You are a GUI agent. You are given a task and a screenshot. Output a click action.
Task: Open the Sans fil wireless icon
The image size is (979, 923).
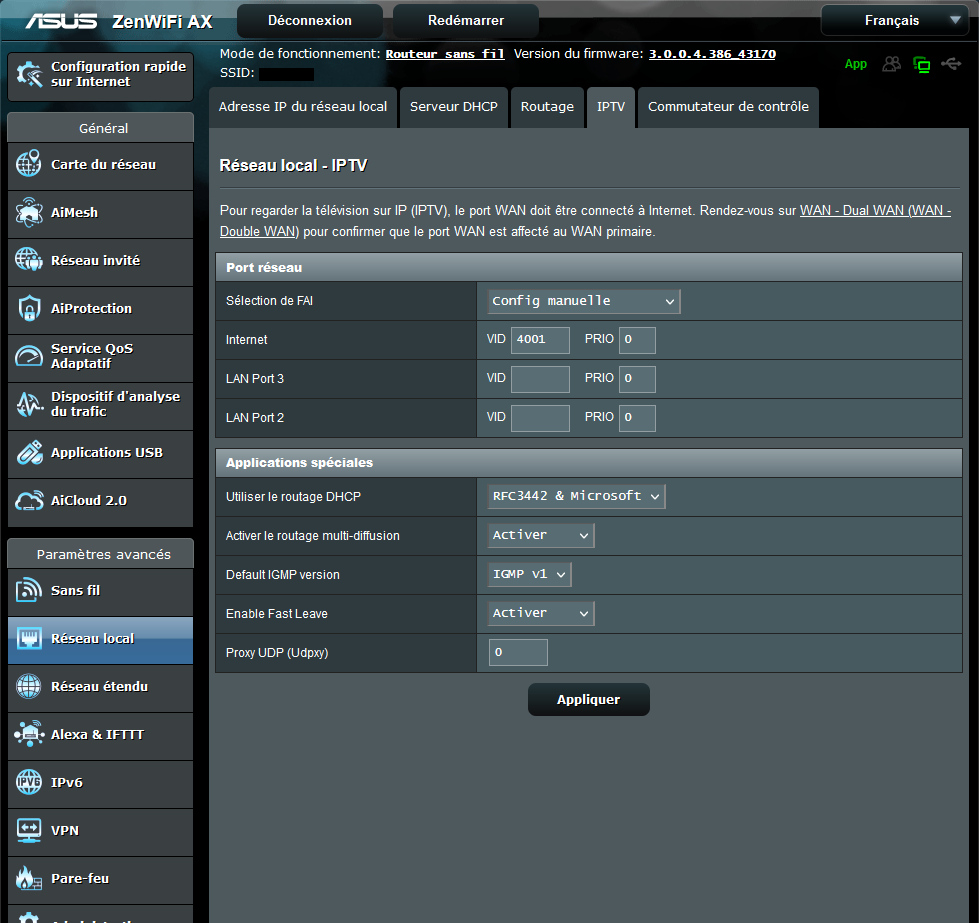tap(29, 590)
